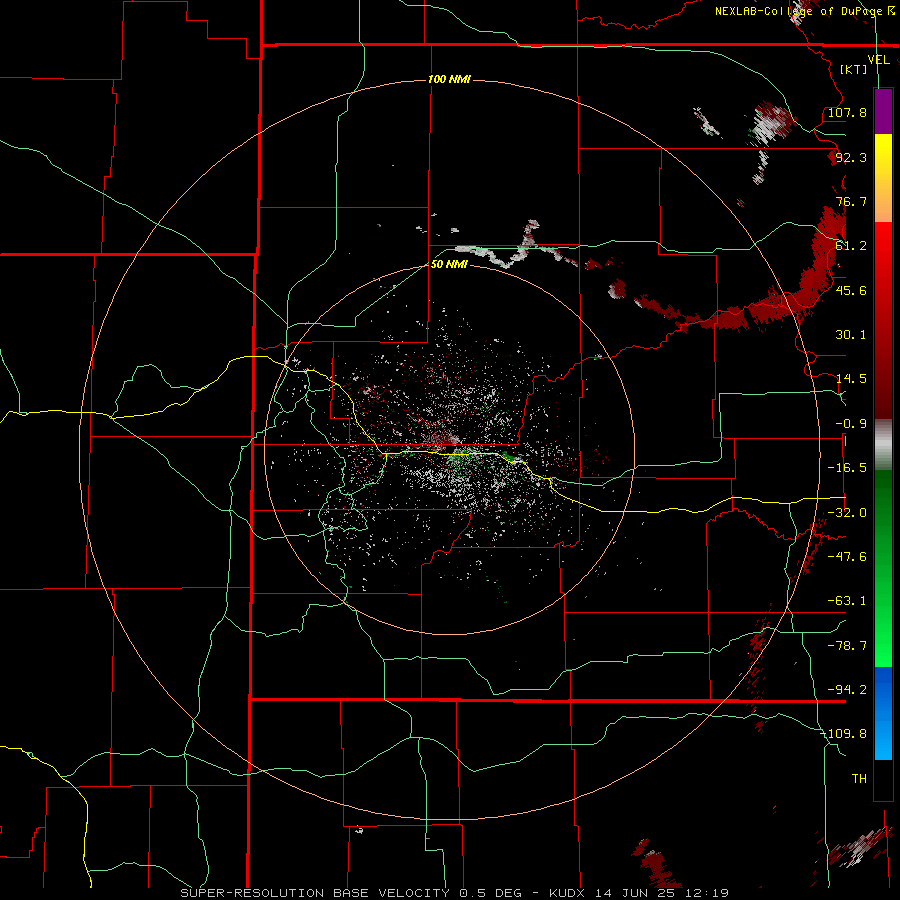Click the purple color segment of velocity scale
Viewport: 900px width, 900px height.
883,111
